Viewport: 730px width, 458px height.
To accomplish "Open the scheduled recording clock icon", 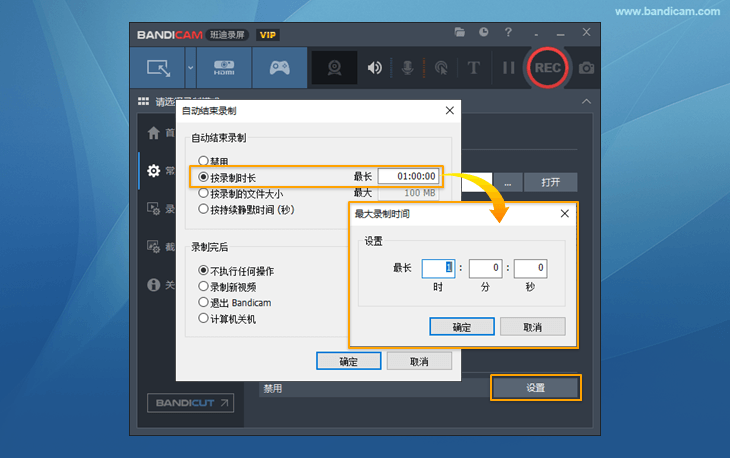I will click(x=484, y=32).
